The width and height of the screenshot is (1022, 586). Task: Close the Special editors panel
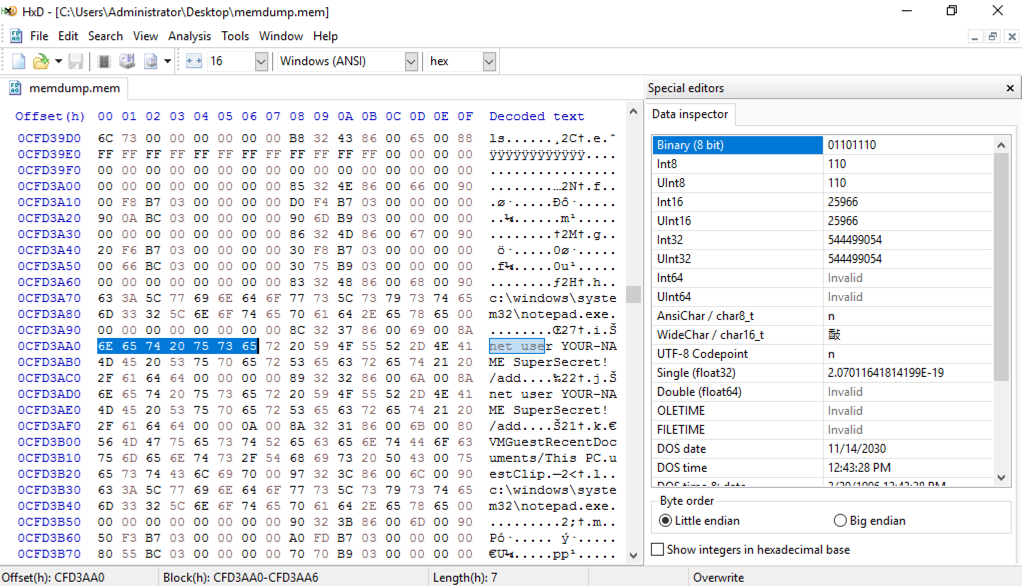(x=1010, y=88)
